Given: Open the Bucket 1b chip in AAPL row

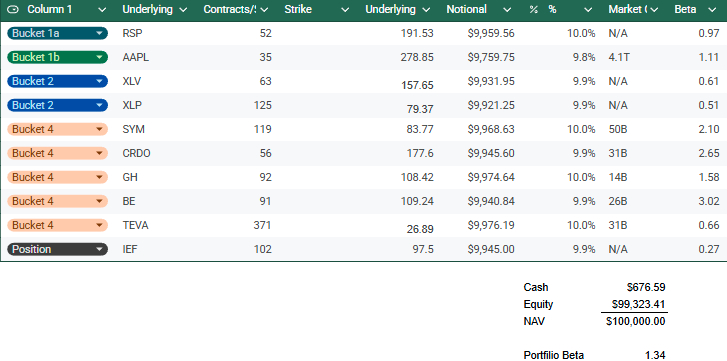Looking at the screenshot, I should (57, 57).
